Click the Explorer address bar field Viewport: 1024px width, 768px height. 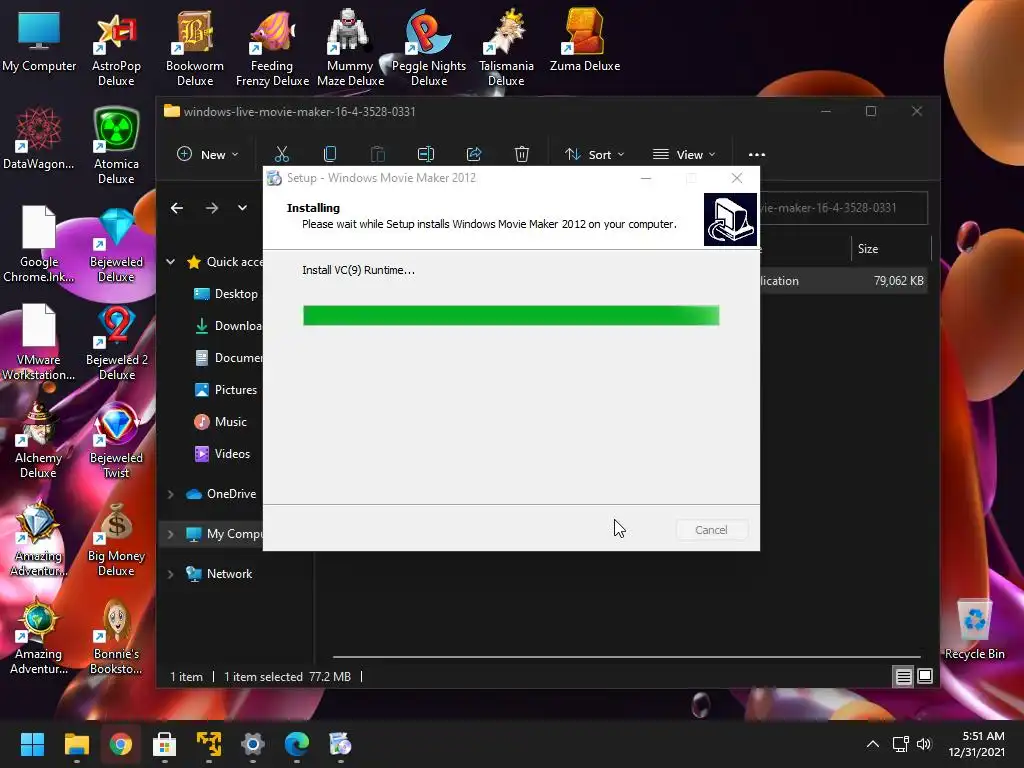coord(843,208)
